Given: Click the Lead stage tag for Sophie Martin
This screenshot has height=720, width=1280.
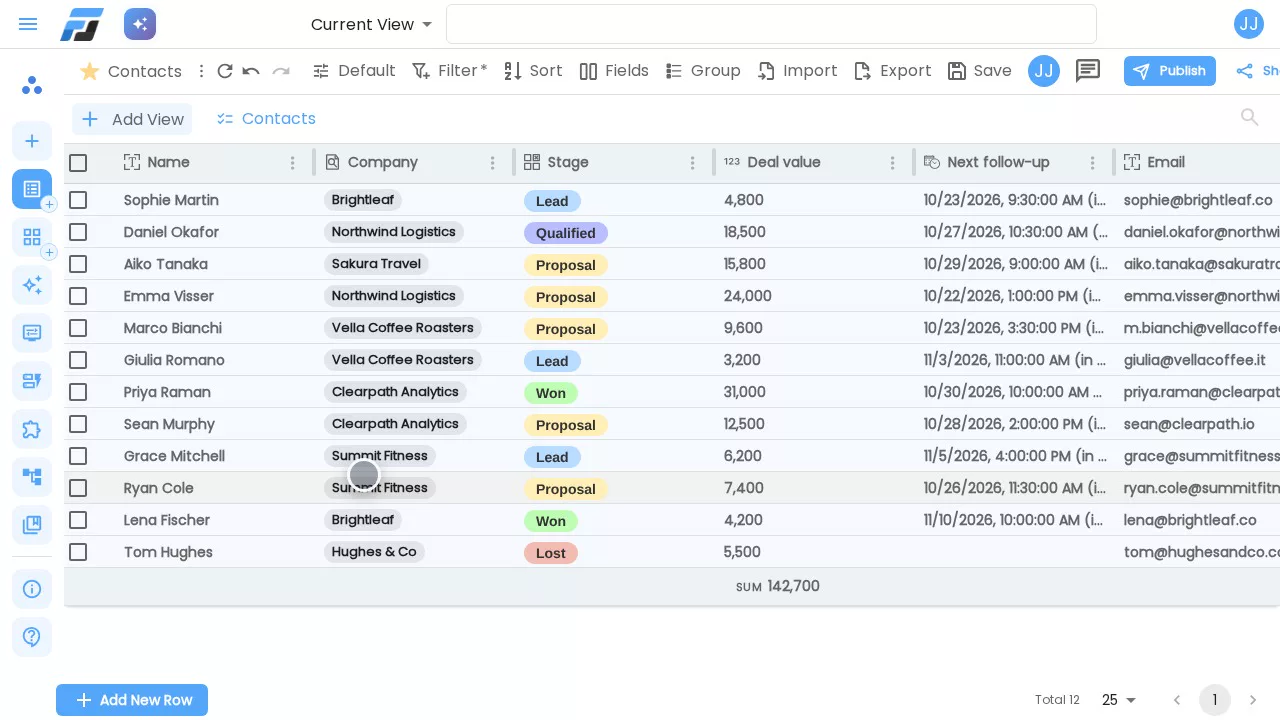Looking at the screenshot, I should click(552, 201).
